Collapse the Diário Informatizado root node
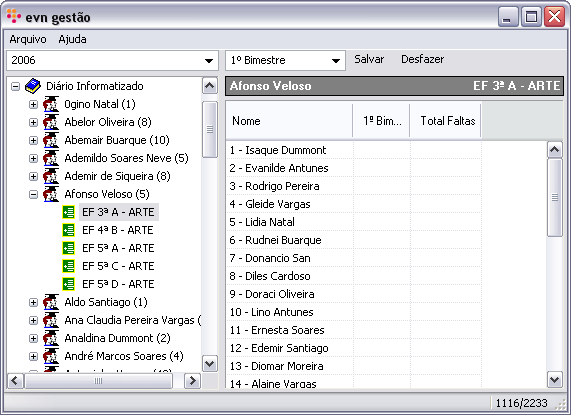Image resolution: width=571 pixels, height=415 pixels. (15, 87)
